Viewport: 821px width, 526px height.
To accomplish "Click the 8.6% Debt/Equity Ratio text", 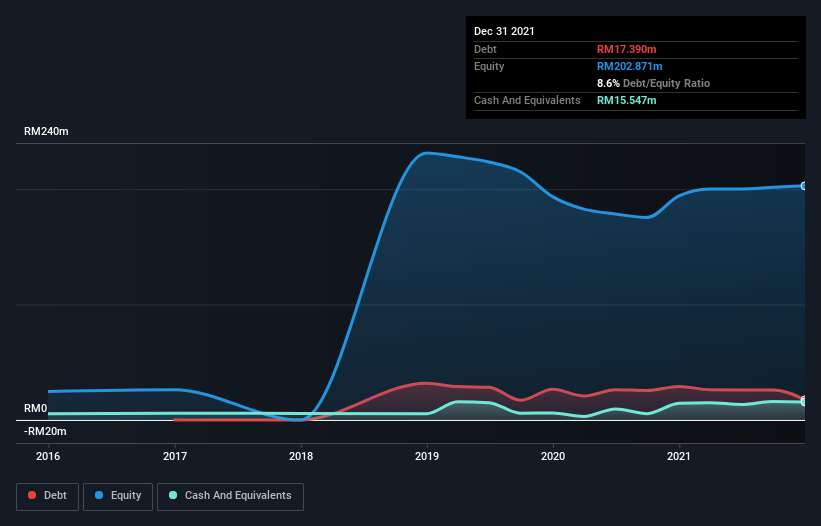I will tap(653, 83).
